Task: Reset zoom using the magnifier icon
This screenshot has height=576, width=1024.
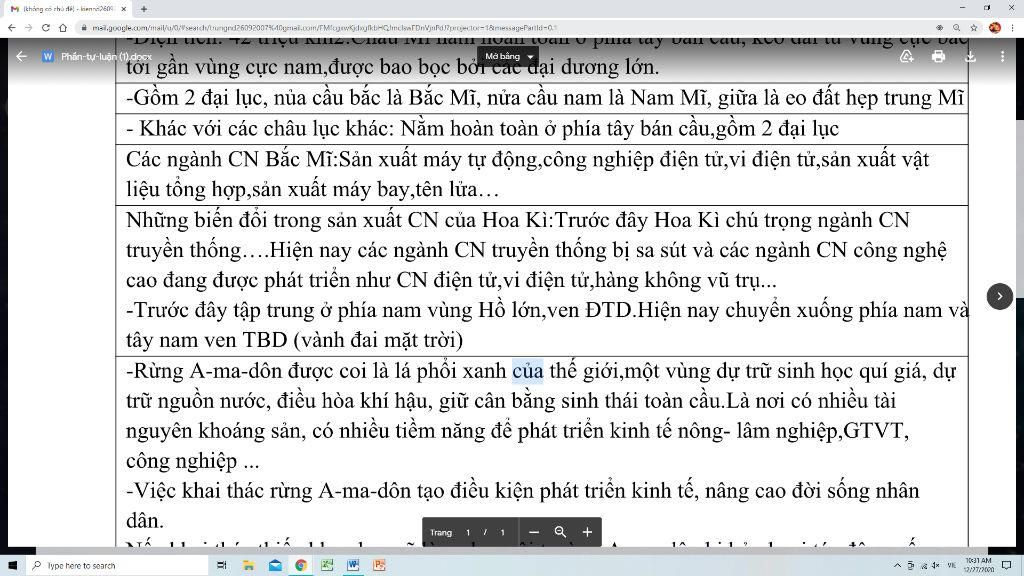Action: (x=560, y=532)
